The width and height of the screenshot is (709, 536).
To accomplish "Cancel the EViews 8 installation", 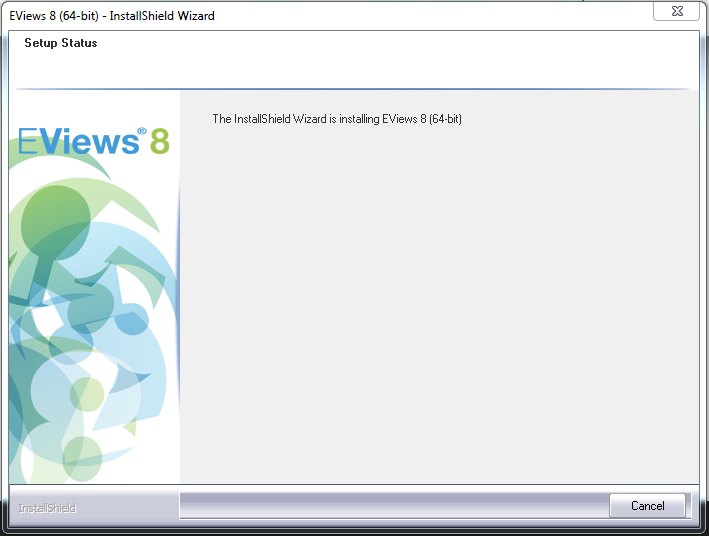I will (647, 505).
